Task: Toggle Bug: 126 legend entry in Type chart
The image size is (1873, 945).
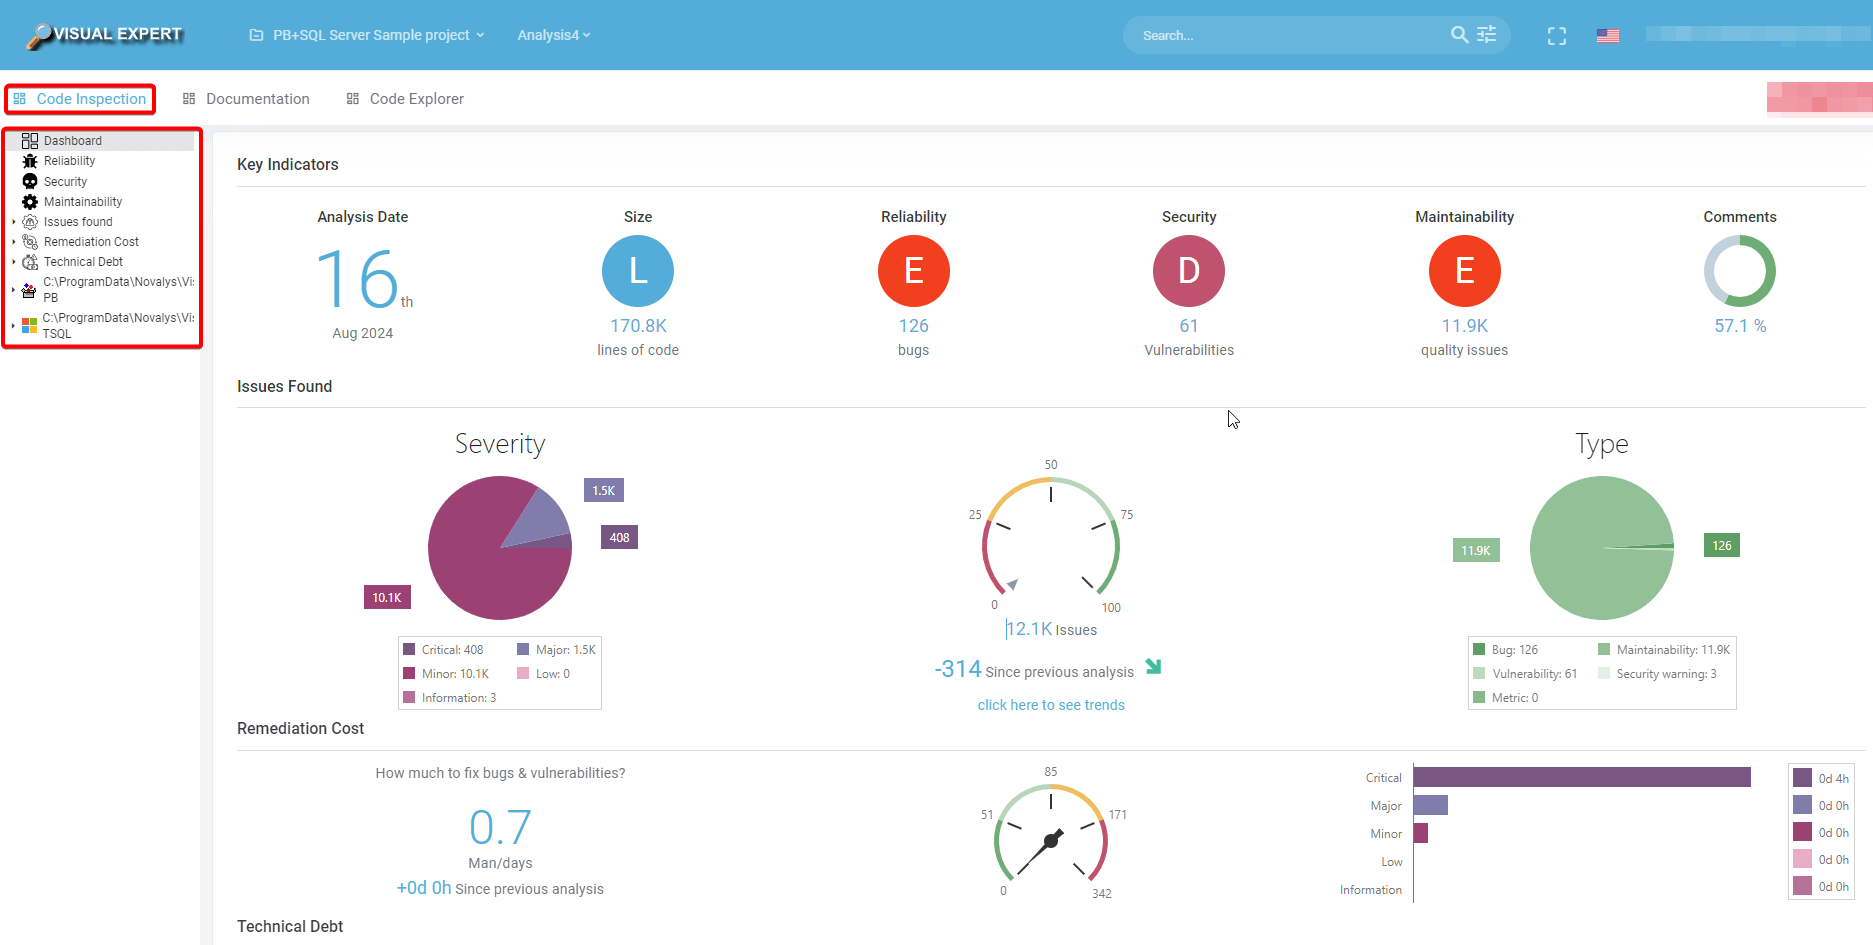Action: tap(1505, 650)
